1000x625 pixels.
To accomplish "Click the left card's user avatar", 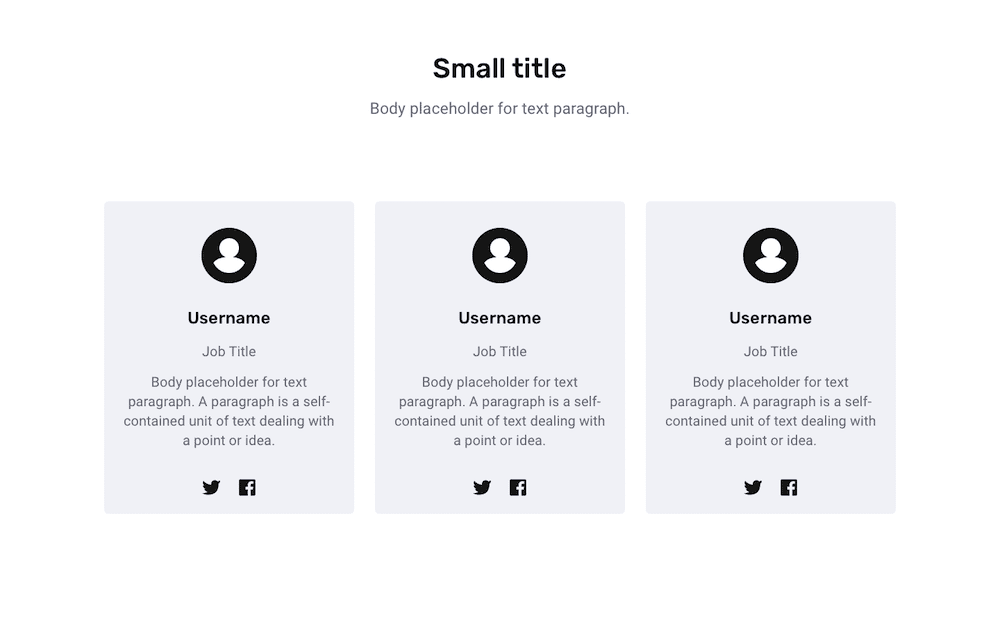I will tap(229, 255).
